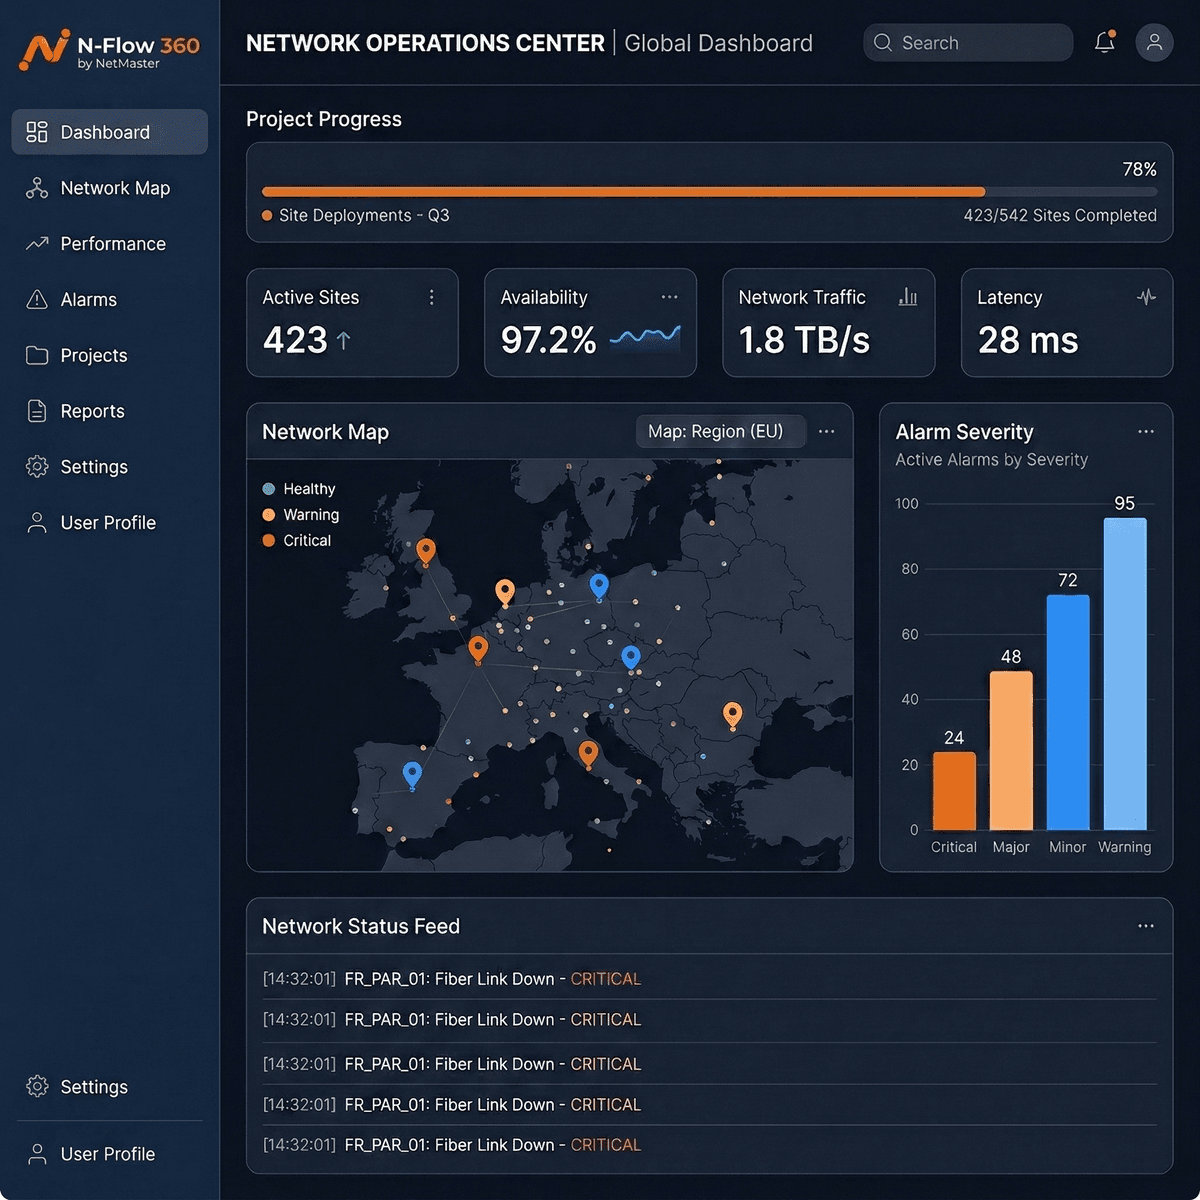Open Projects from the sidebar menu
The width and height of the screenshot is (1200, 1200).
(37, 355)
